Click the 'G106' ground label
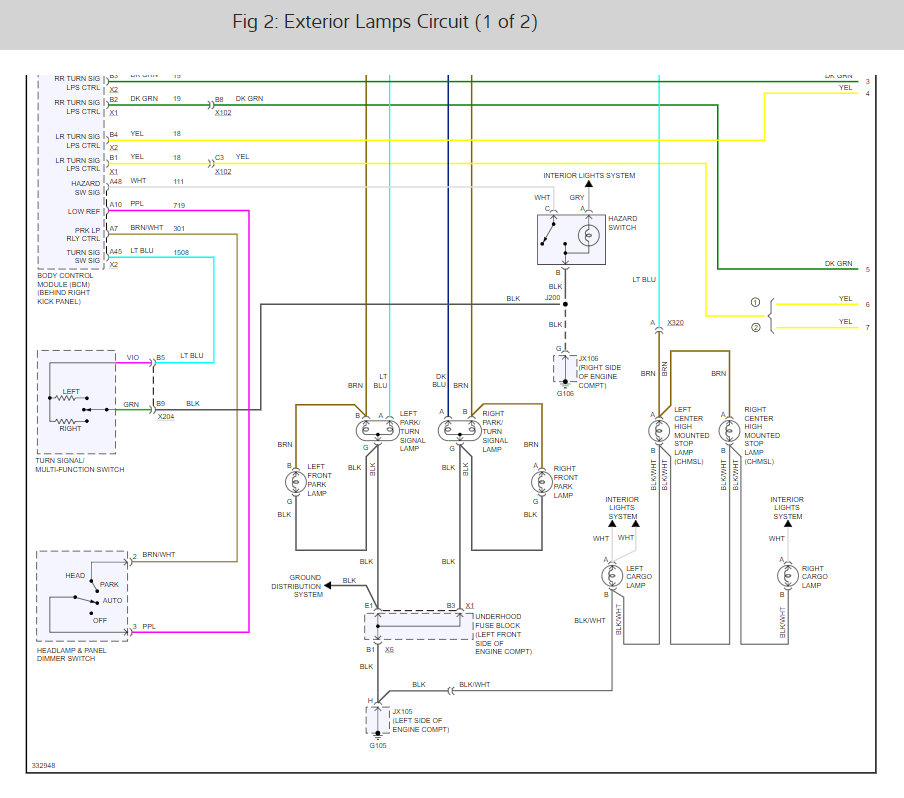This screenshot has width=904, height=798. (x=565, y=393)
